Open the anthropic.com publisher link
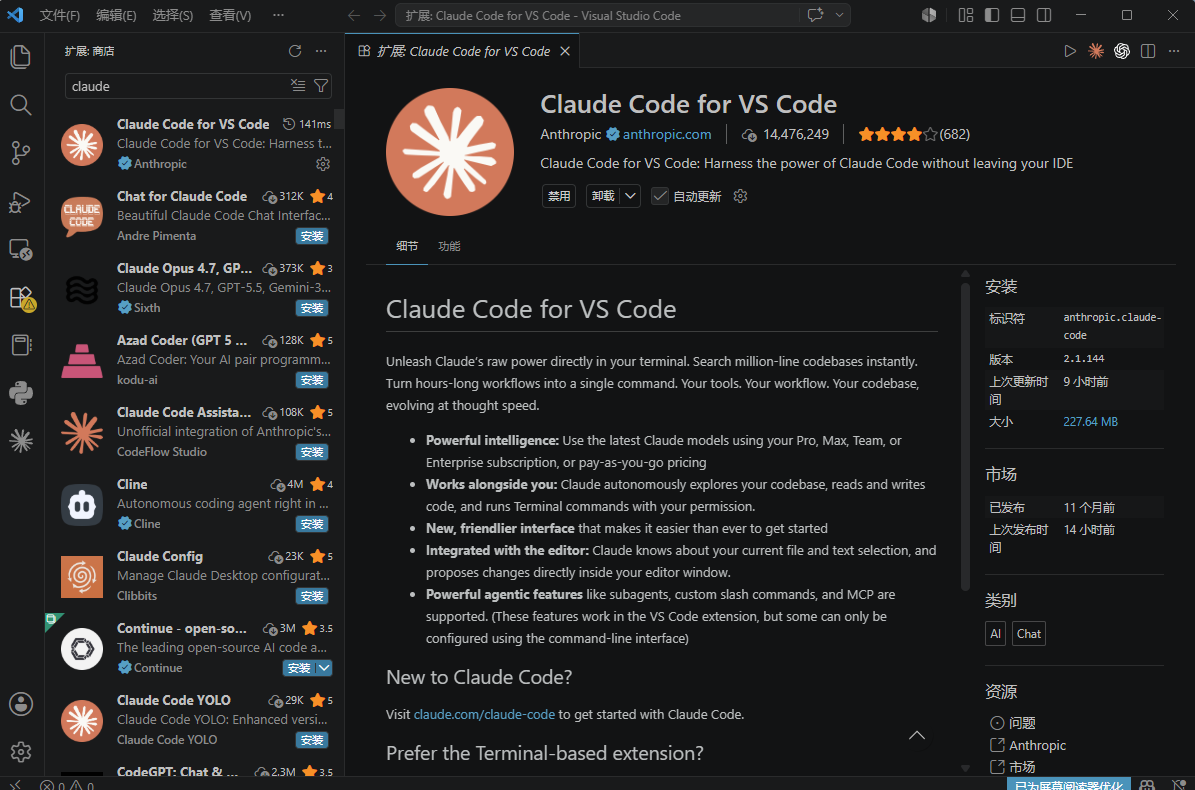1195x790 pixels. [667, 134]
